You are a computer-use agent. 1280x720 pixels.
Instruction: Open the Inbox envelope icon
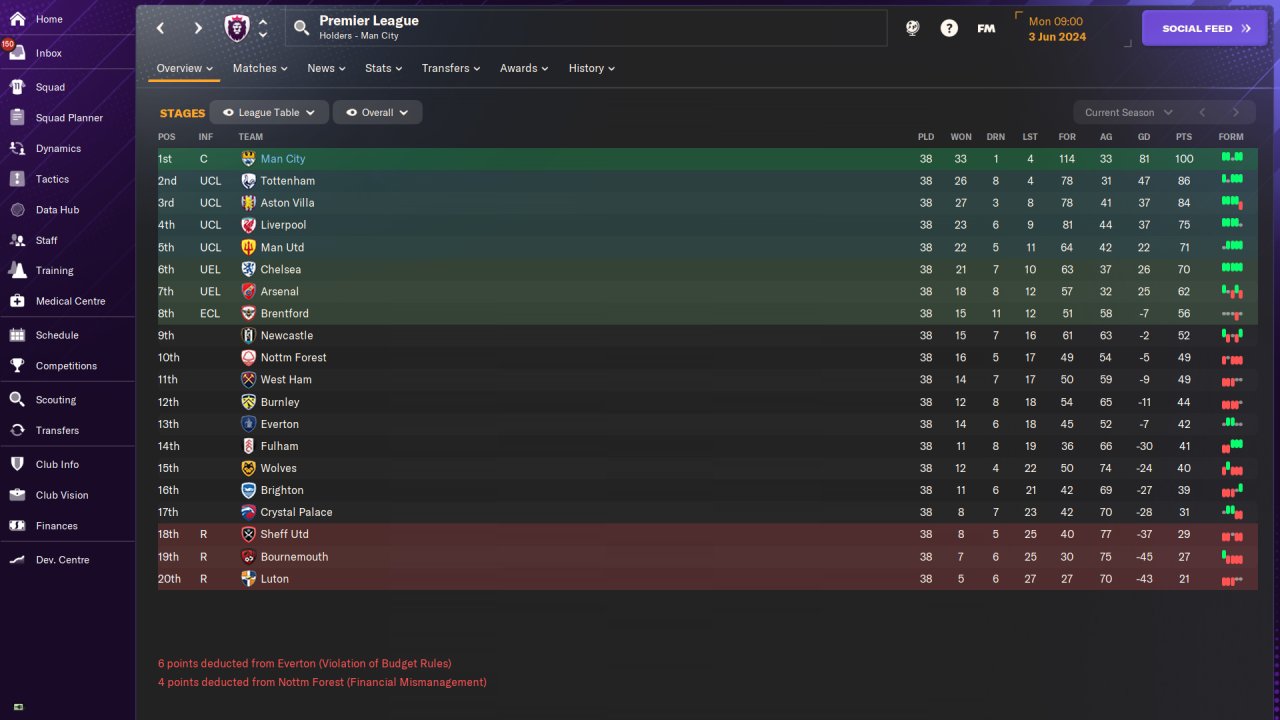click(17, 53)
